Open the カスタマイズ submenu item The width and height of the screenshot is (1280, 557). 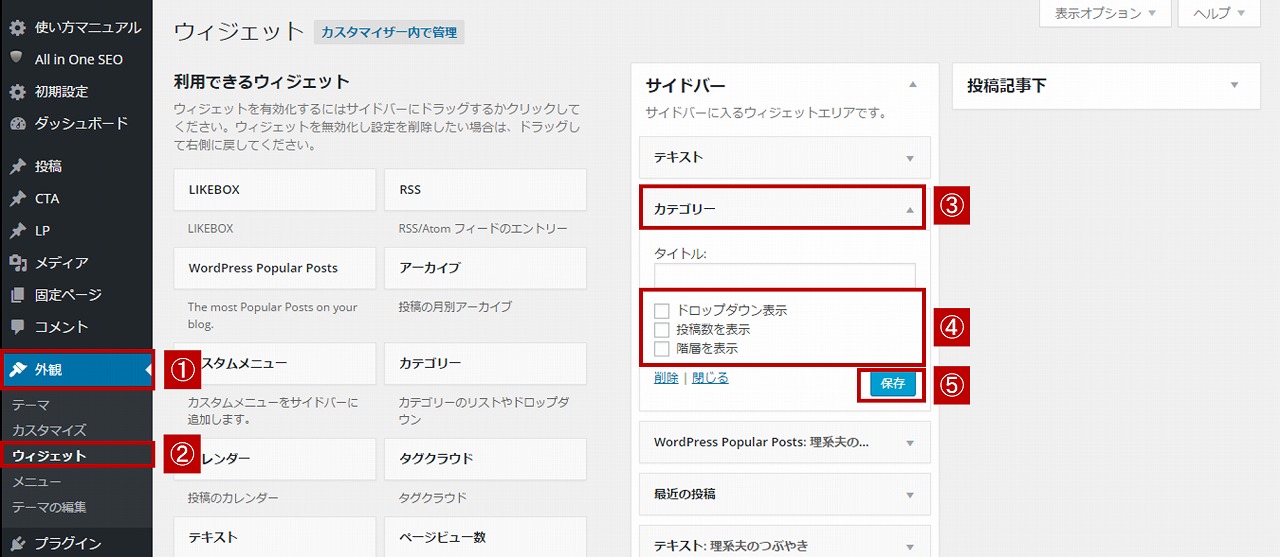(49, 430)
